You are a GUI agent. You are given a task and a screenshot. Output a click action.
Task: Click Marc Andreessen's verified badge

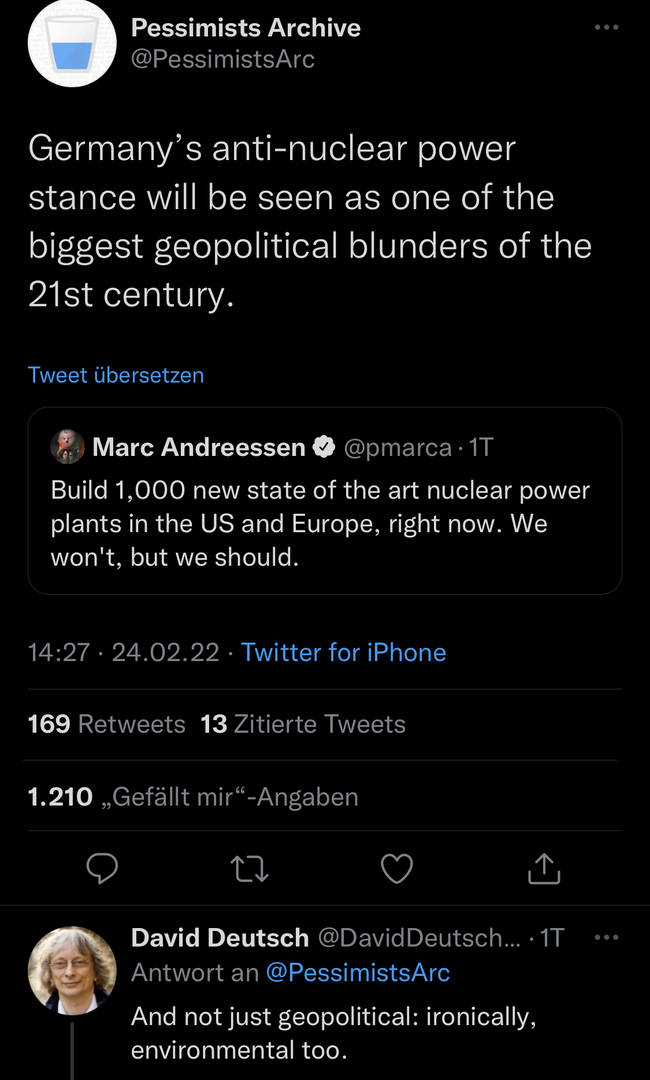click(324, 447)
